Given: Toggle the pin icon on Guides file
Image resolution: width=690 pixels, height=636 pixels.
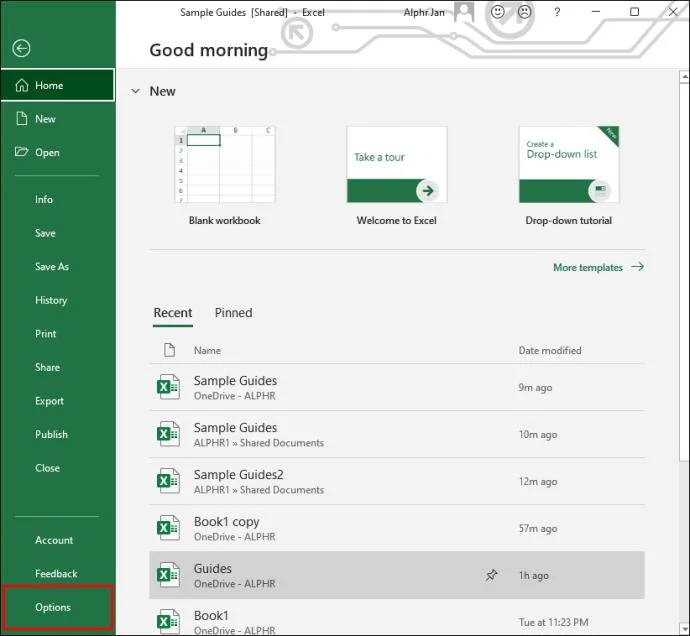Looking at the screenshot, I should pos(491,575).
